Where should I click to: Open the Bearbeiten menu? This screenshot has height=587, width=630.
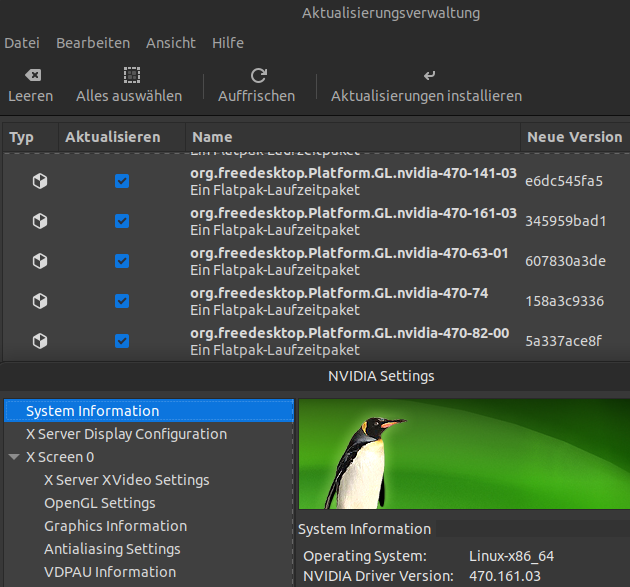pos(93,43)
